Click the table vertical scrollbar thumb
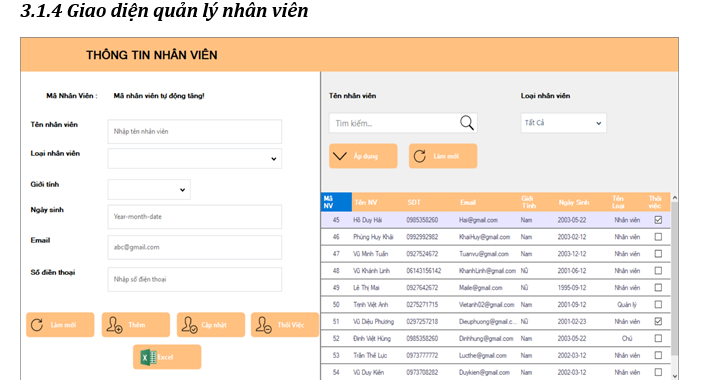Screen dimensions: 702x390 coord(674,278)
